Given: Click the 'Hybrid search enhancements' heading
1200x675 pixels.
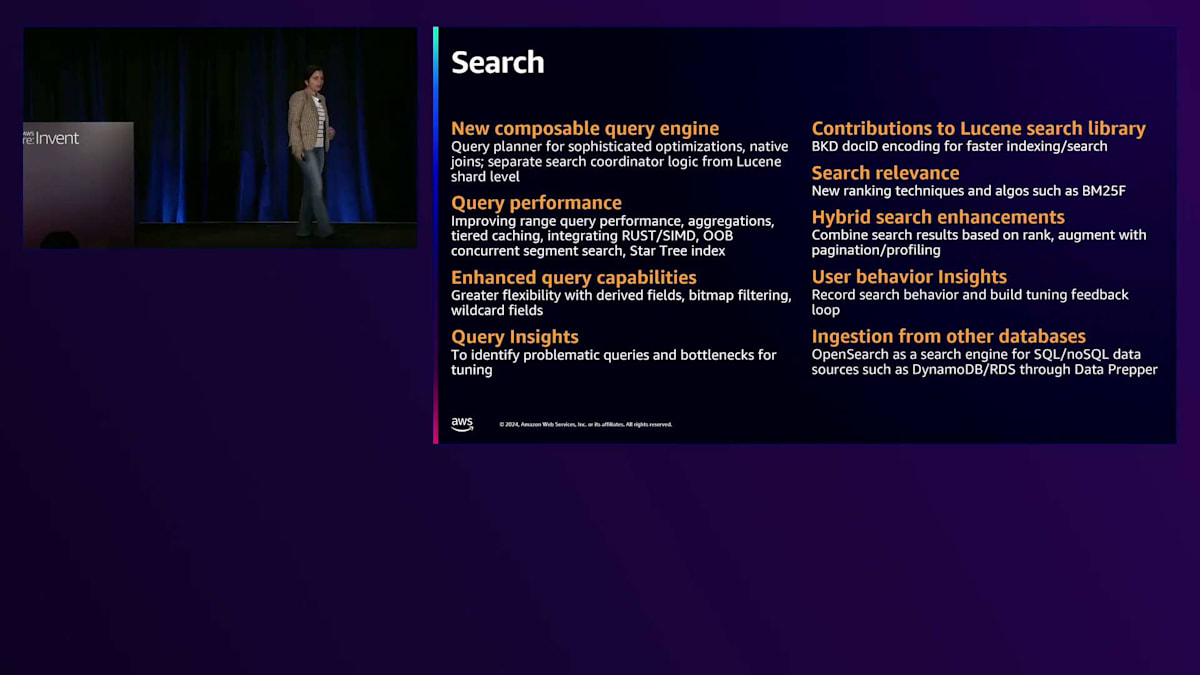Looking at the screenshot, I should tap(938, 217).
